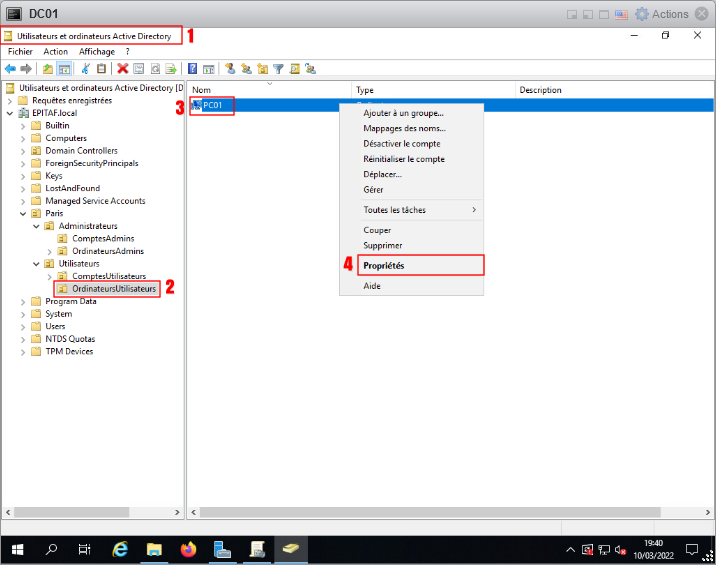
Task: Collapse the Paris organizational unit
Action: (23, 213)
